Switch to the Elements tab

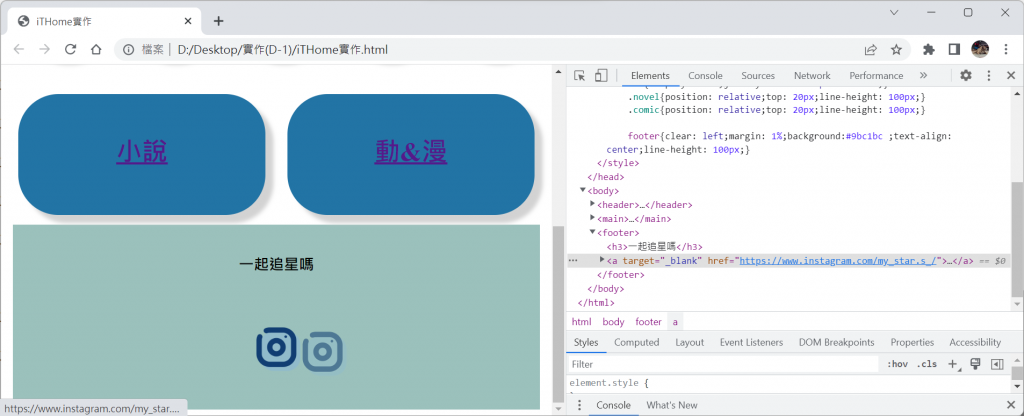tap(650, 76)
